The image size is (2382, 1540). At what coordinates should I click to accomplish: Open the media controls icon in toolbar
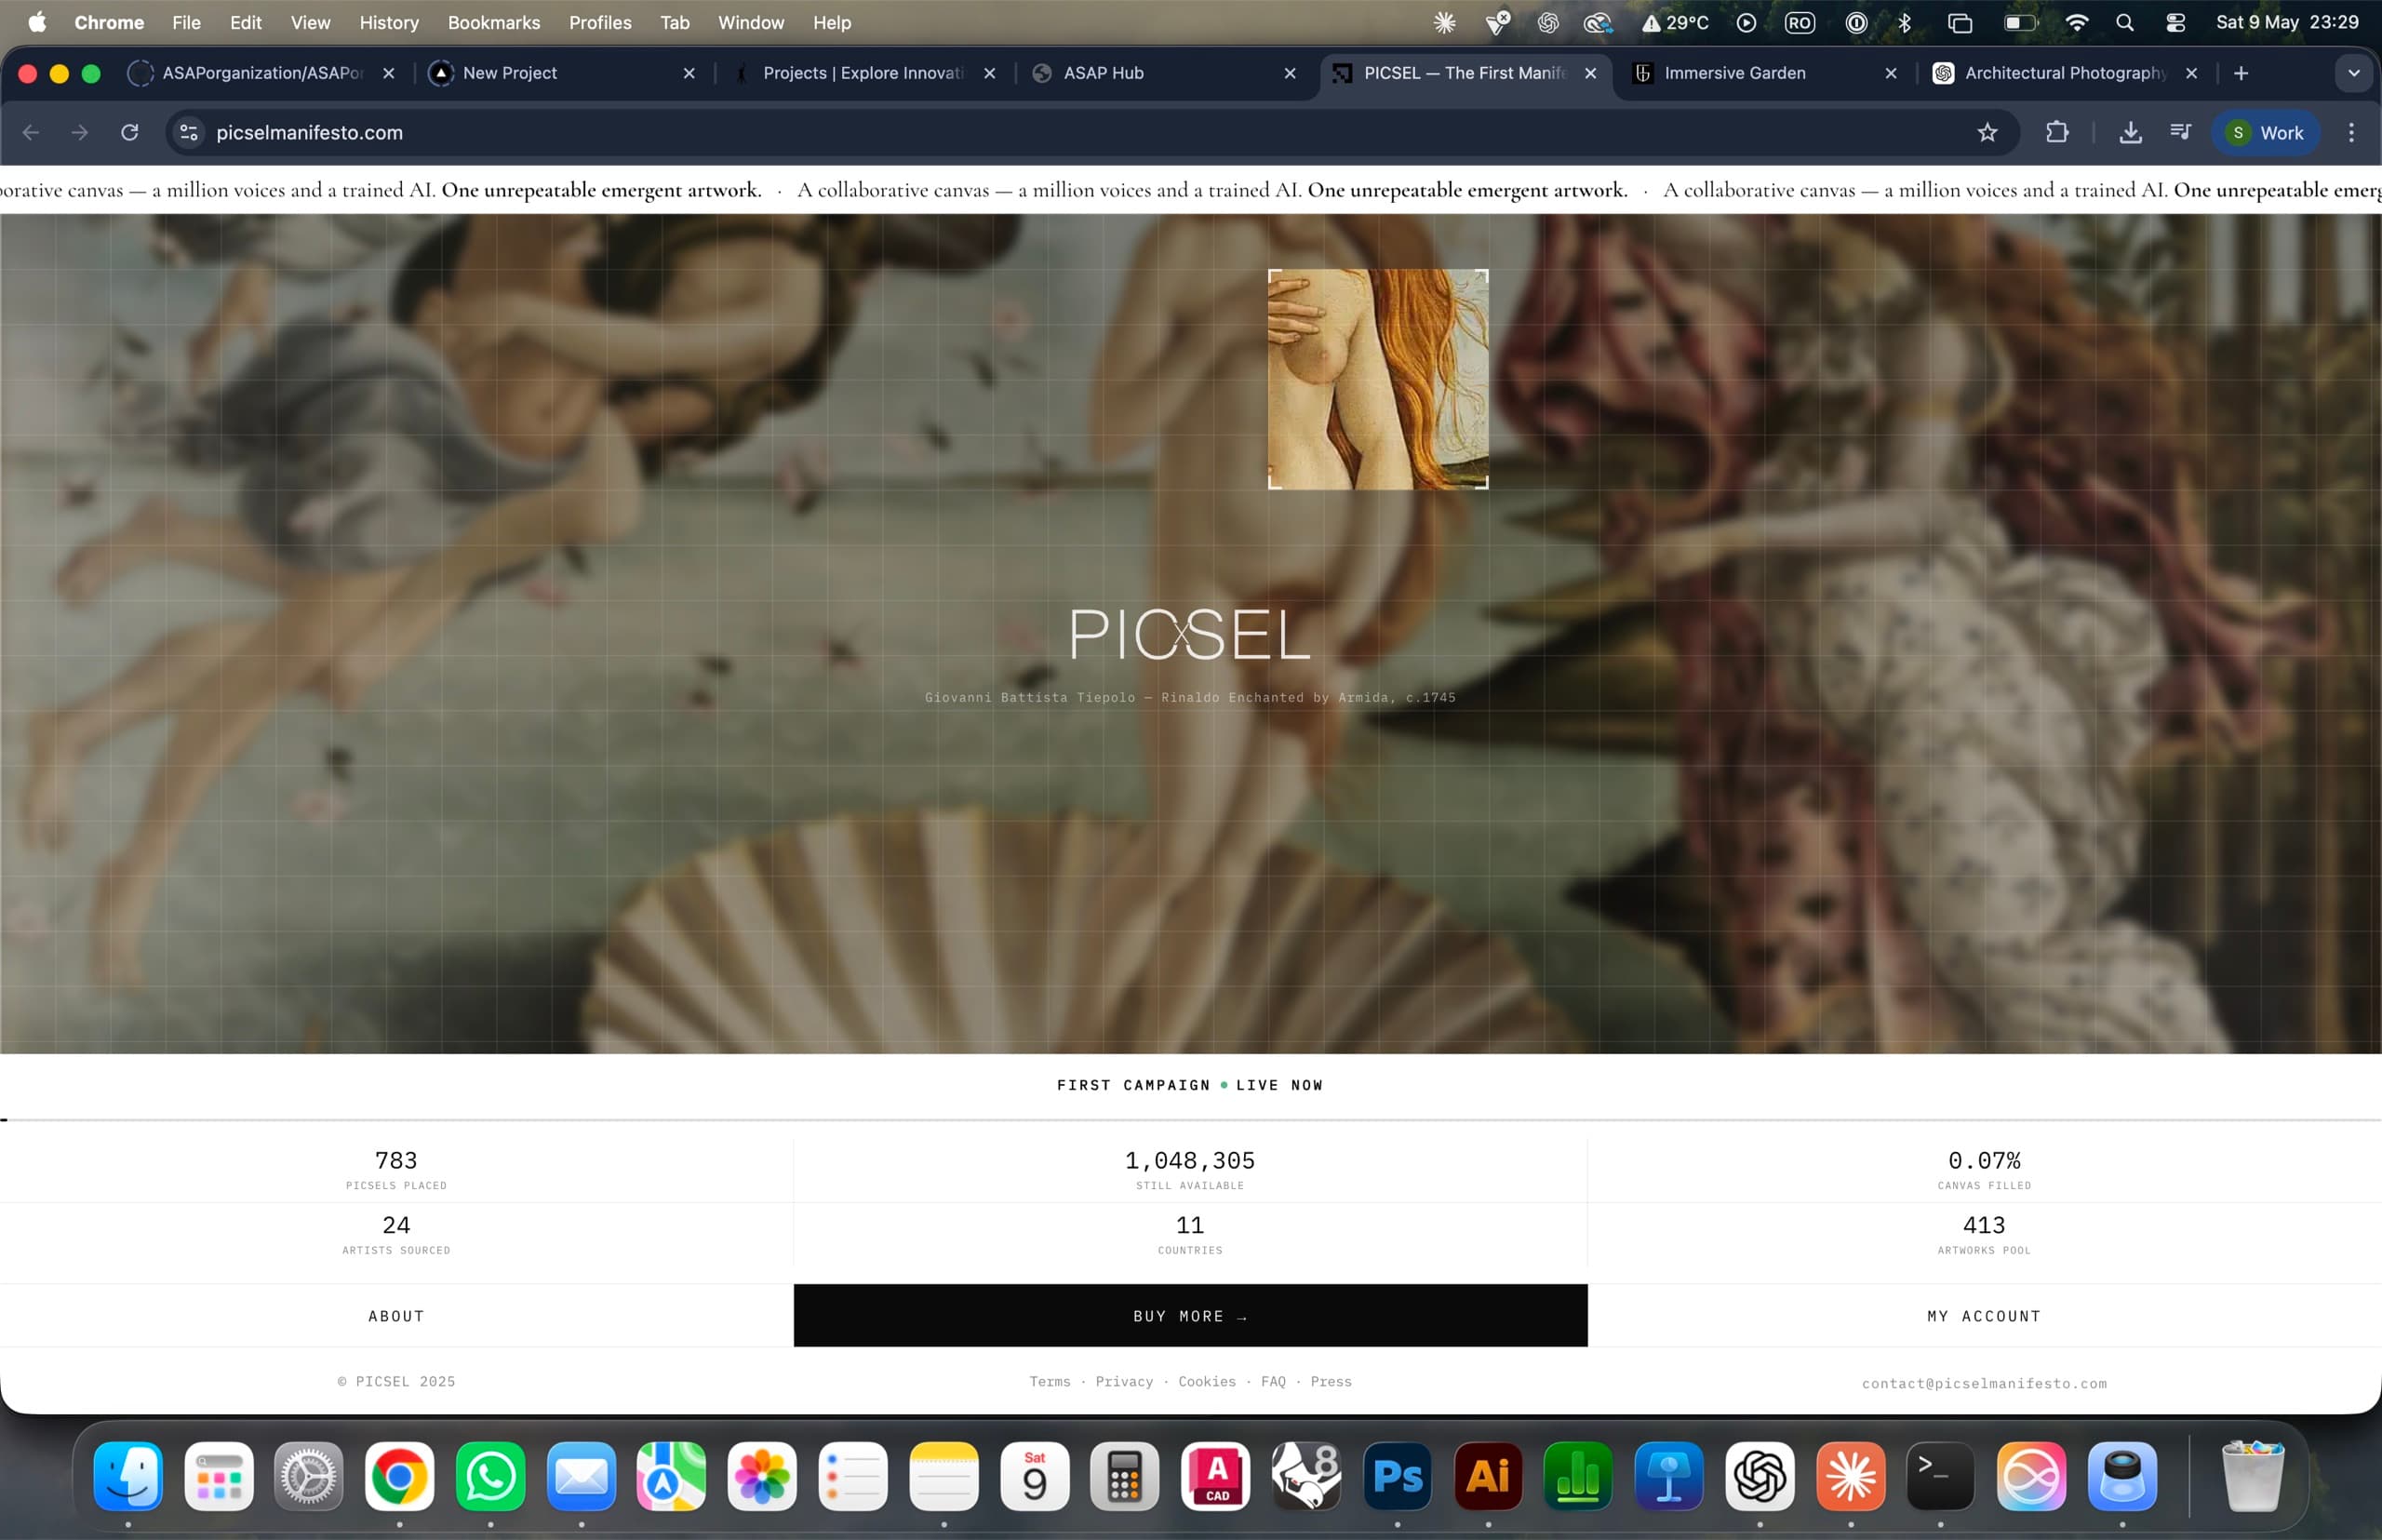point(2181,132)
